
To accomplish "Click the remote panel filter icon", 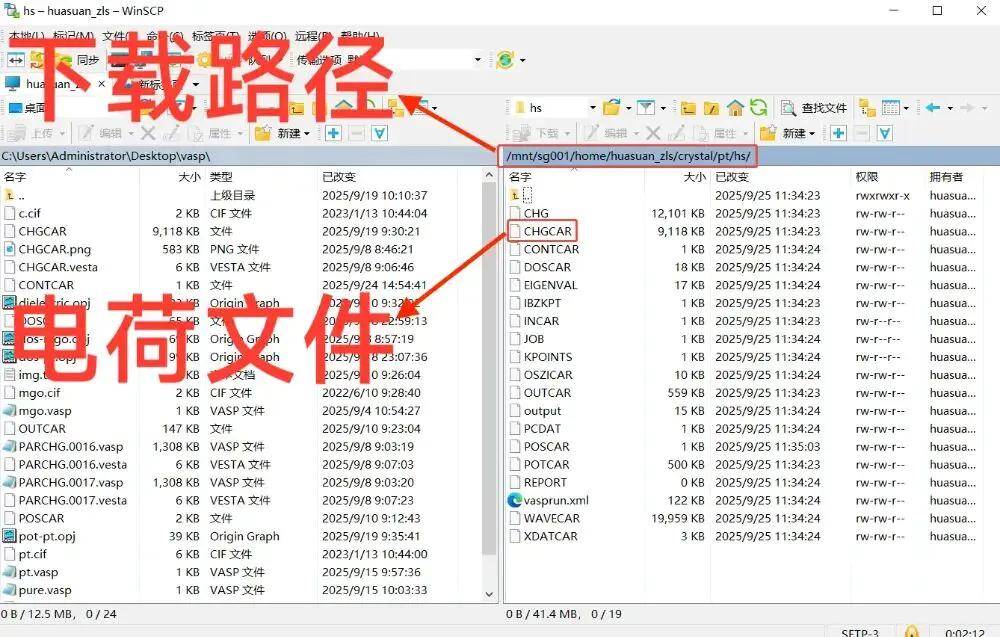I will (x=642, y=108).
